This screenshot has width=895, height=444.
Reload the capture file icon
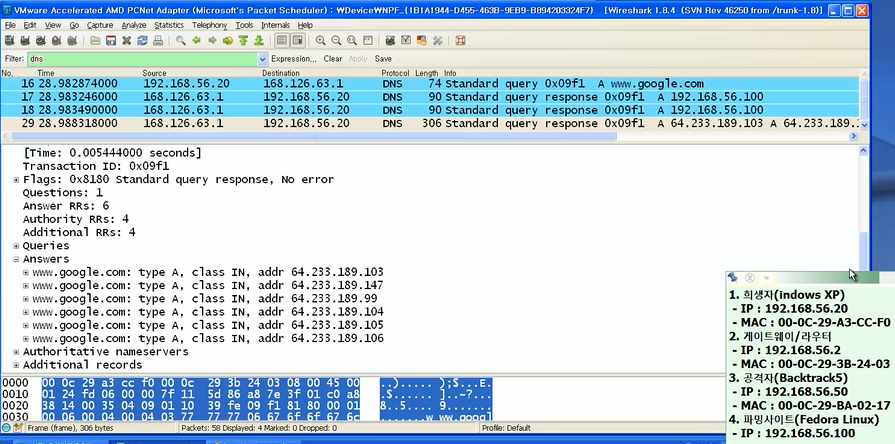[x=142, y=41]
